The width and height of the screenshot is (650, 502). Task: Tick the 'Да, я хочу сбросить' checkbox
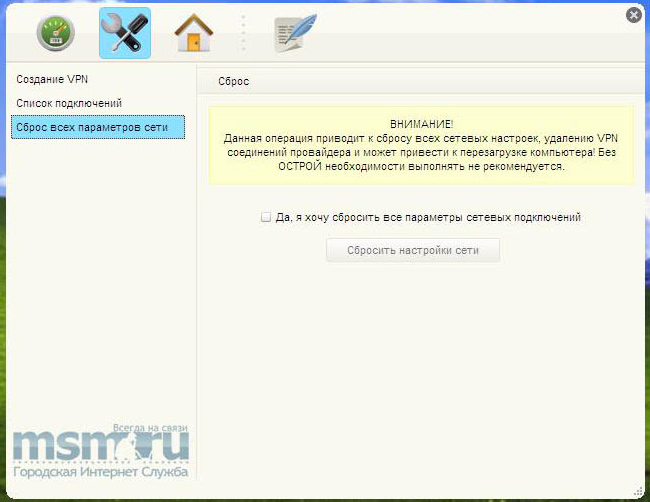point(266,217)
